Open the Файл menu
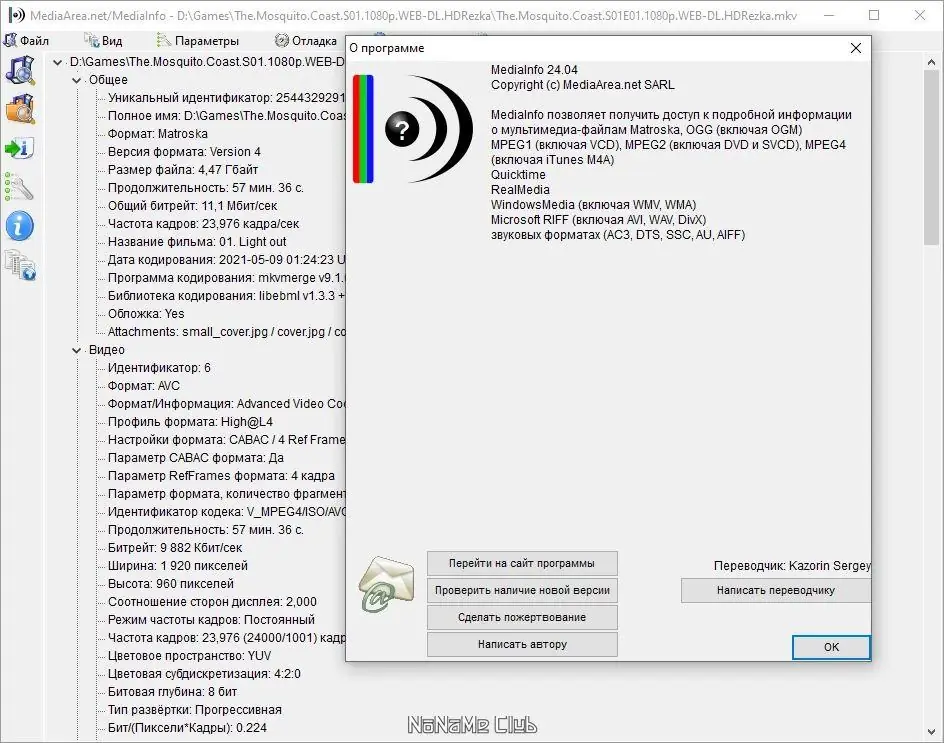The width and height of the screenshot is (944, 743). (26, 40)
